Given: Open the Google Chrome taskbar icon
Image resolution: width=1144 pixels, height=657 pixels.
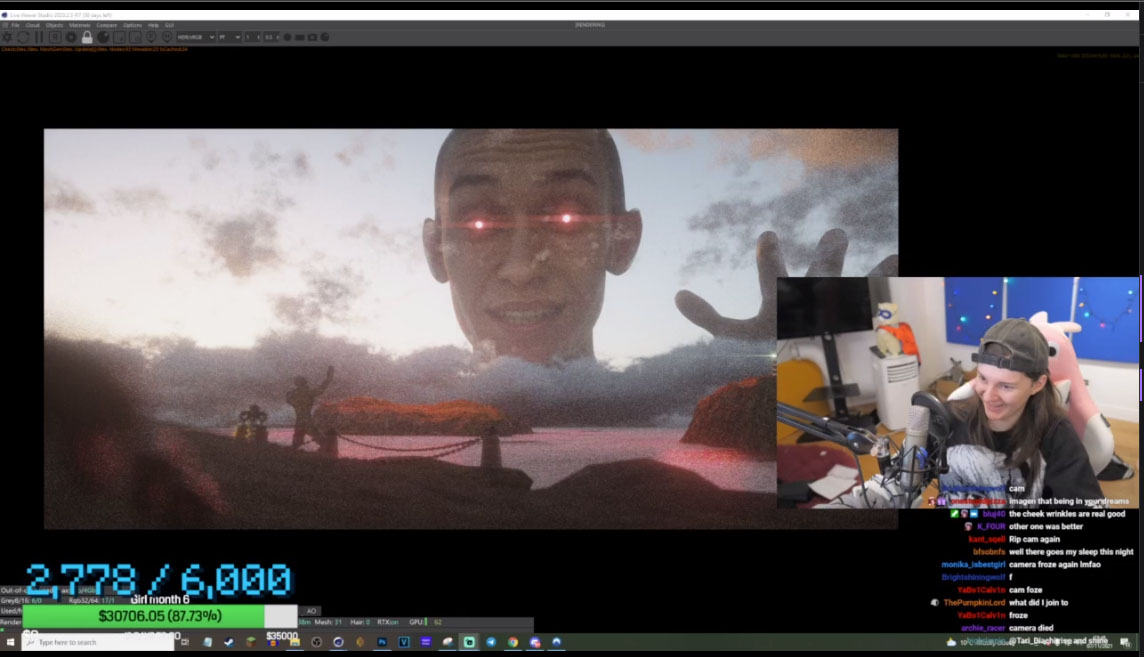Looking at the screenshot, I should point(513,642).
